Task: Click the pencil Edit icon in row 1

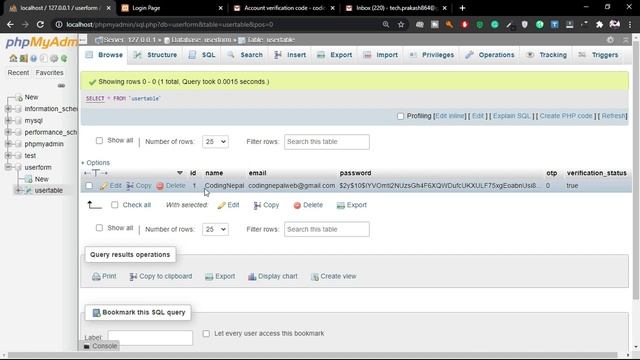Action: pyautogui.click(x=104, y=186)
